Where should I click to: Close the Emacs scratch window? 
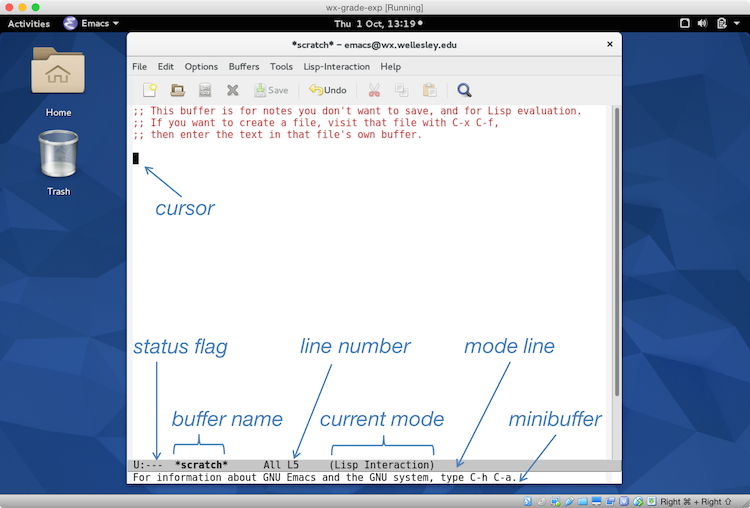pos(609,44)
